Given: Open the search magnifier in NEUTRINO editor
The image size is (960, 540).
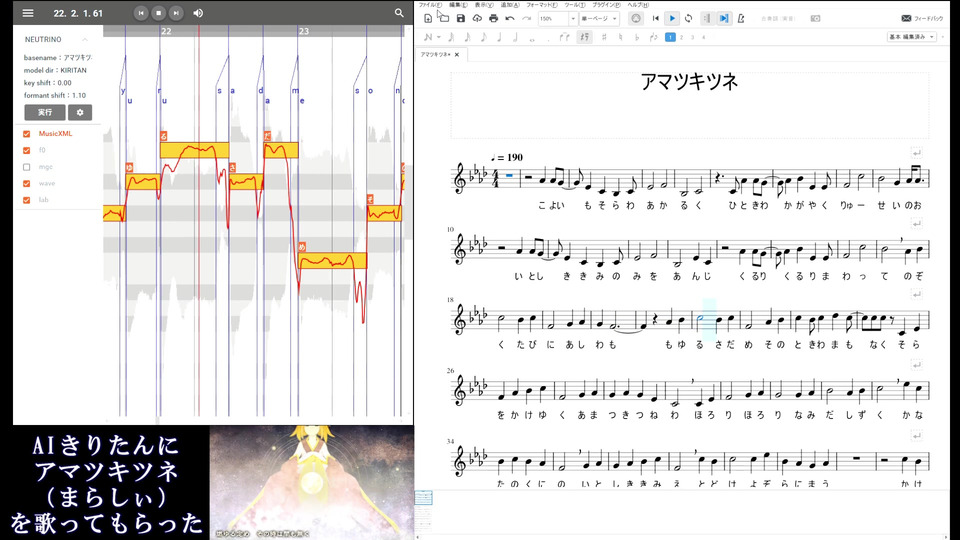Looking at the screenshot, I should click(x=399, y=13).
